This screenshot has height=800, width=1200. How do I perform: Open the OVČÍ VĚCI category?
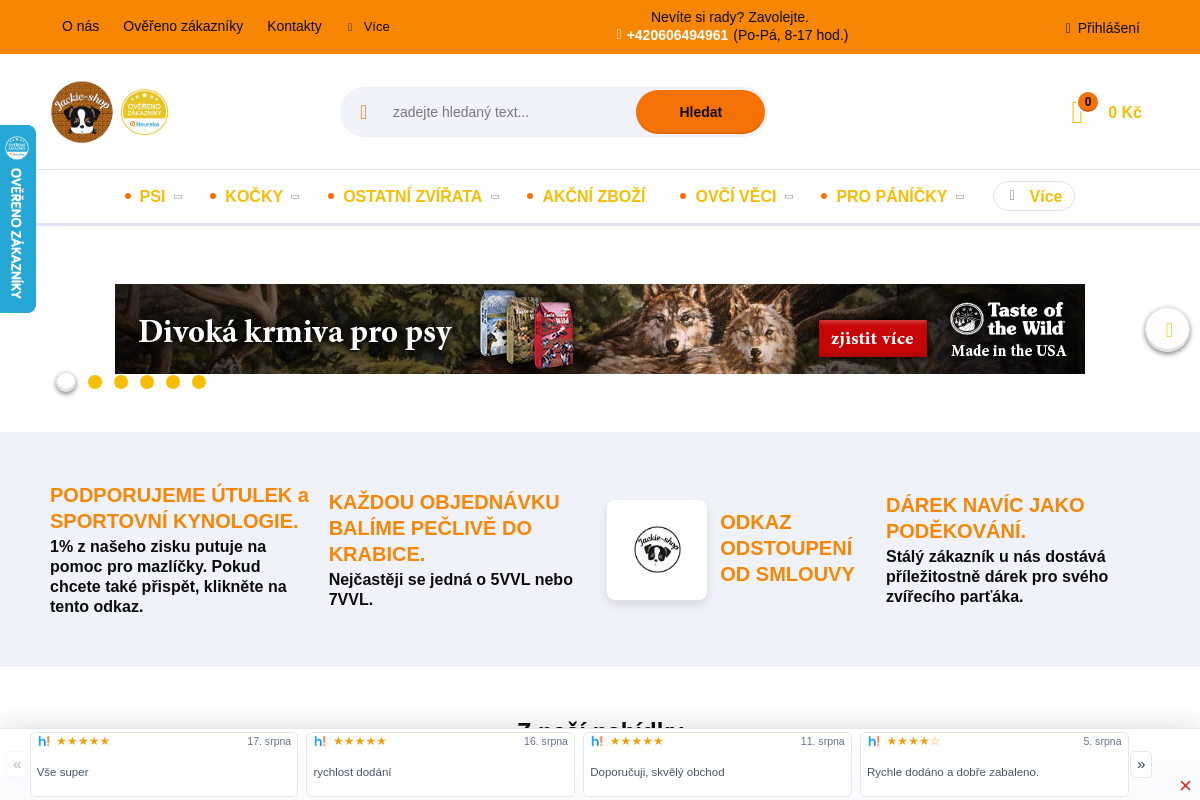[736, 197]
